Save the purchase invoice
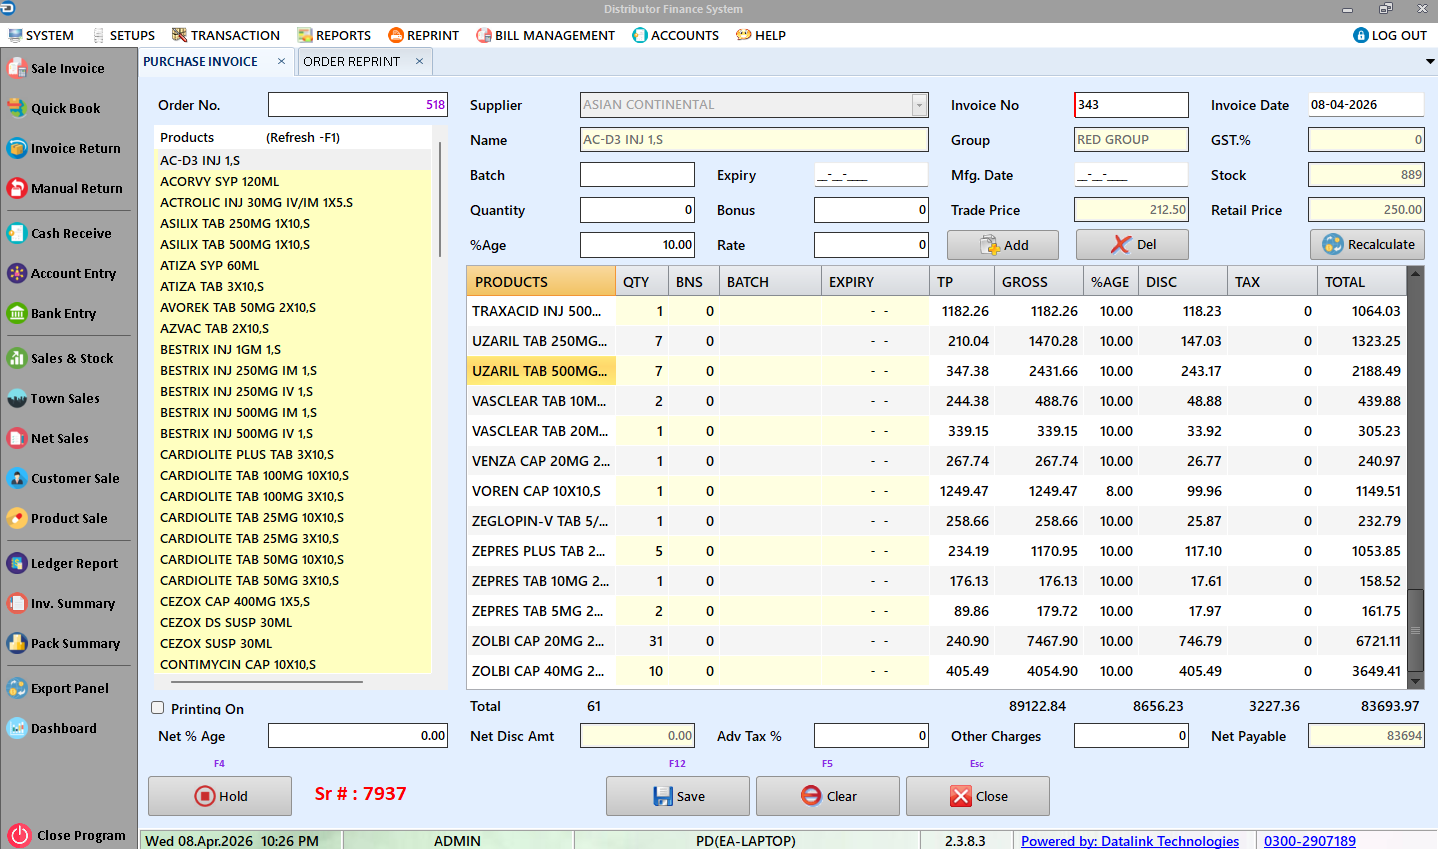The height and width of the screenshot is (849, 1438). click(678, 796)
